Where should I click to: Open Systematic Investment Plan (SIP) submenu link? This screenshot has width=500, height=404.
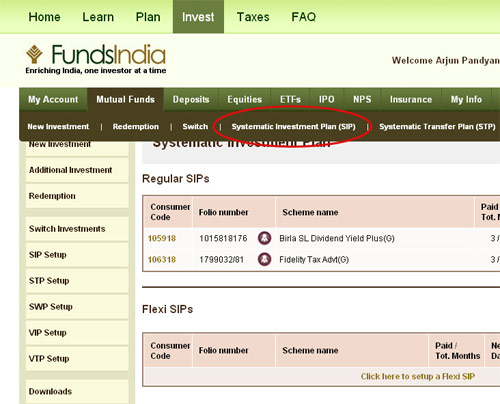[x=294, y=127]
